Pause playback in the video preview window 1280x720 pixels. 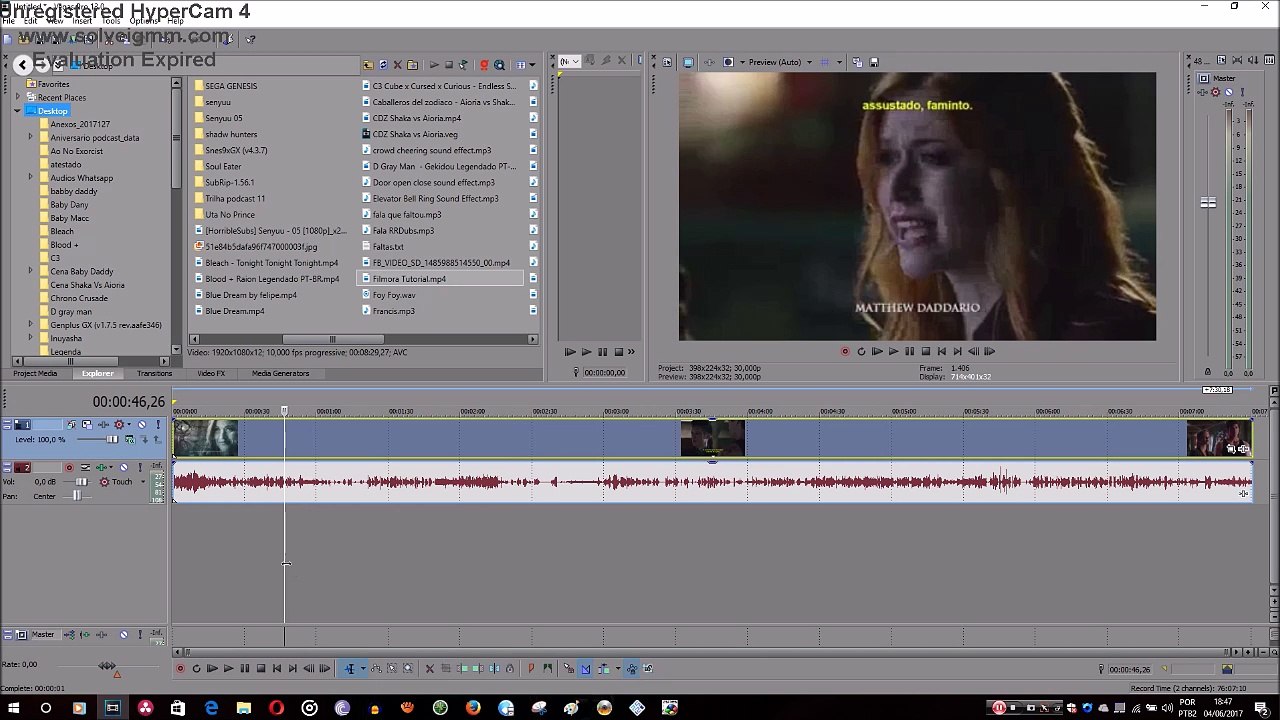909,351
